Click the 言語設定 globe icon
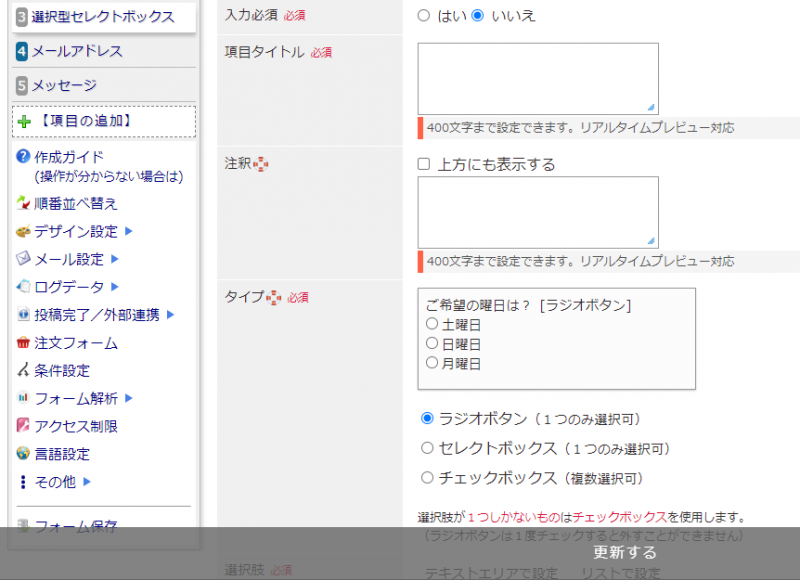The height and width of the screenshot is (580, 800). (24, 454)
